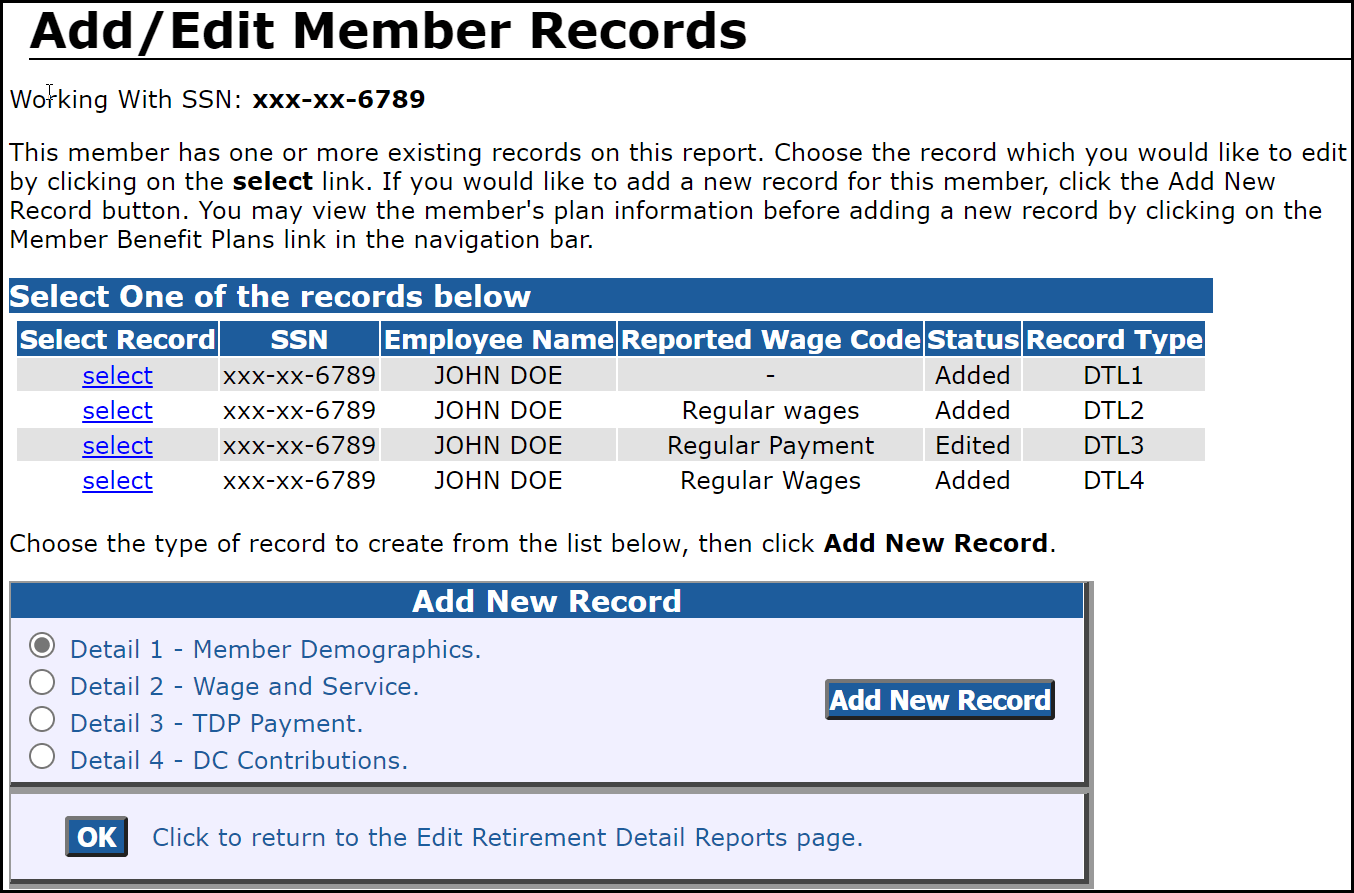Click the SSN column header
This screenshot has height=893, width=1354.
(299, 339)
